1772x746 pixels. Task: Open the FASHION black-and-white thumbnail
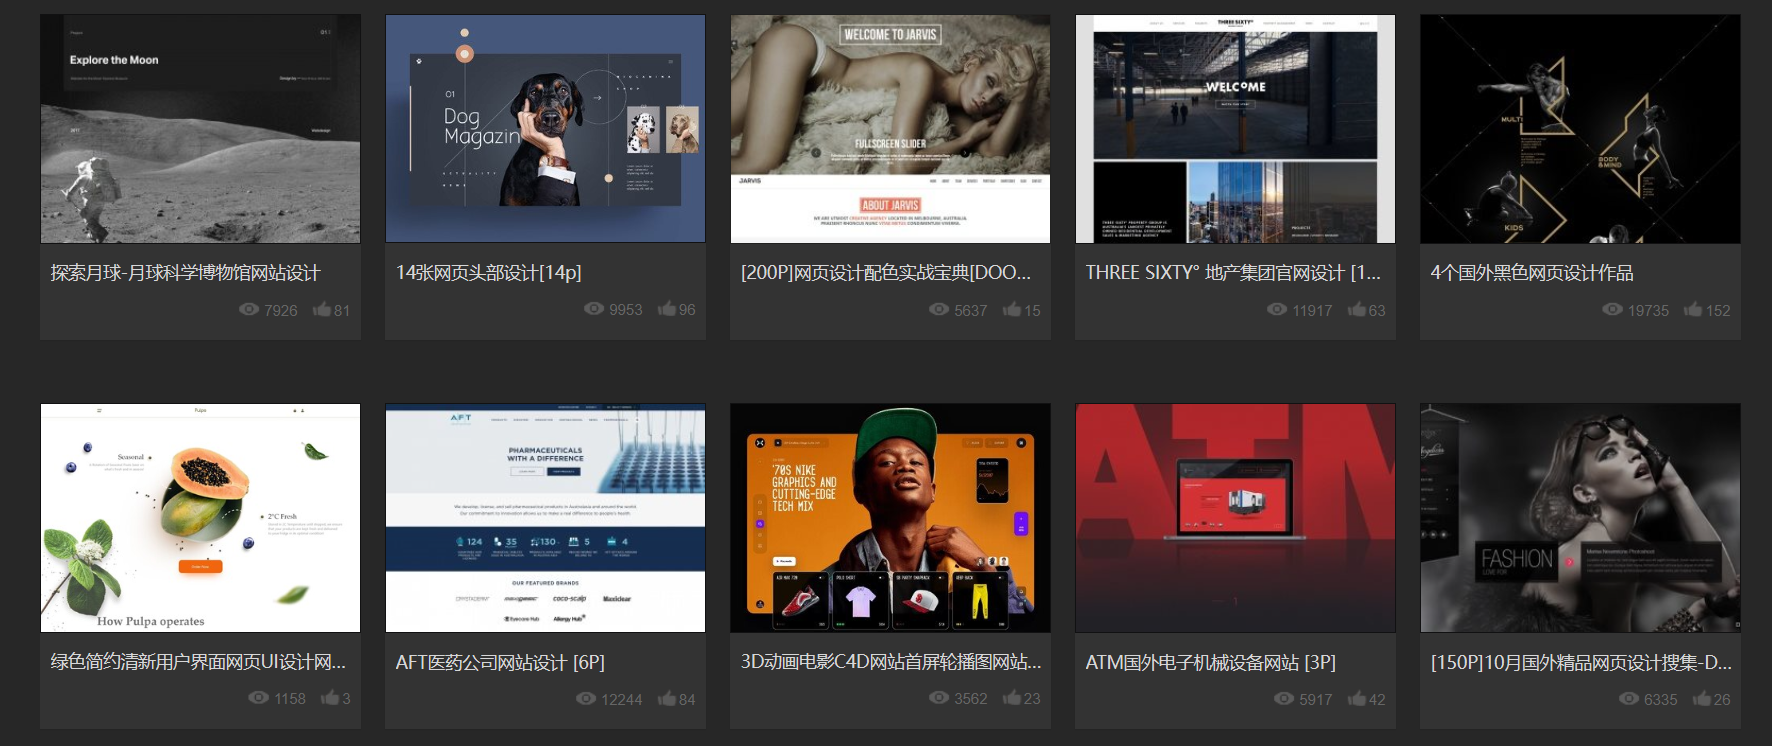[1580, 518]
